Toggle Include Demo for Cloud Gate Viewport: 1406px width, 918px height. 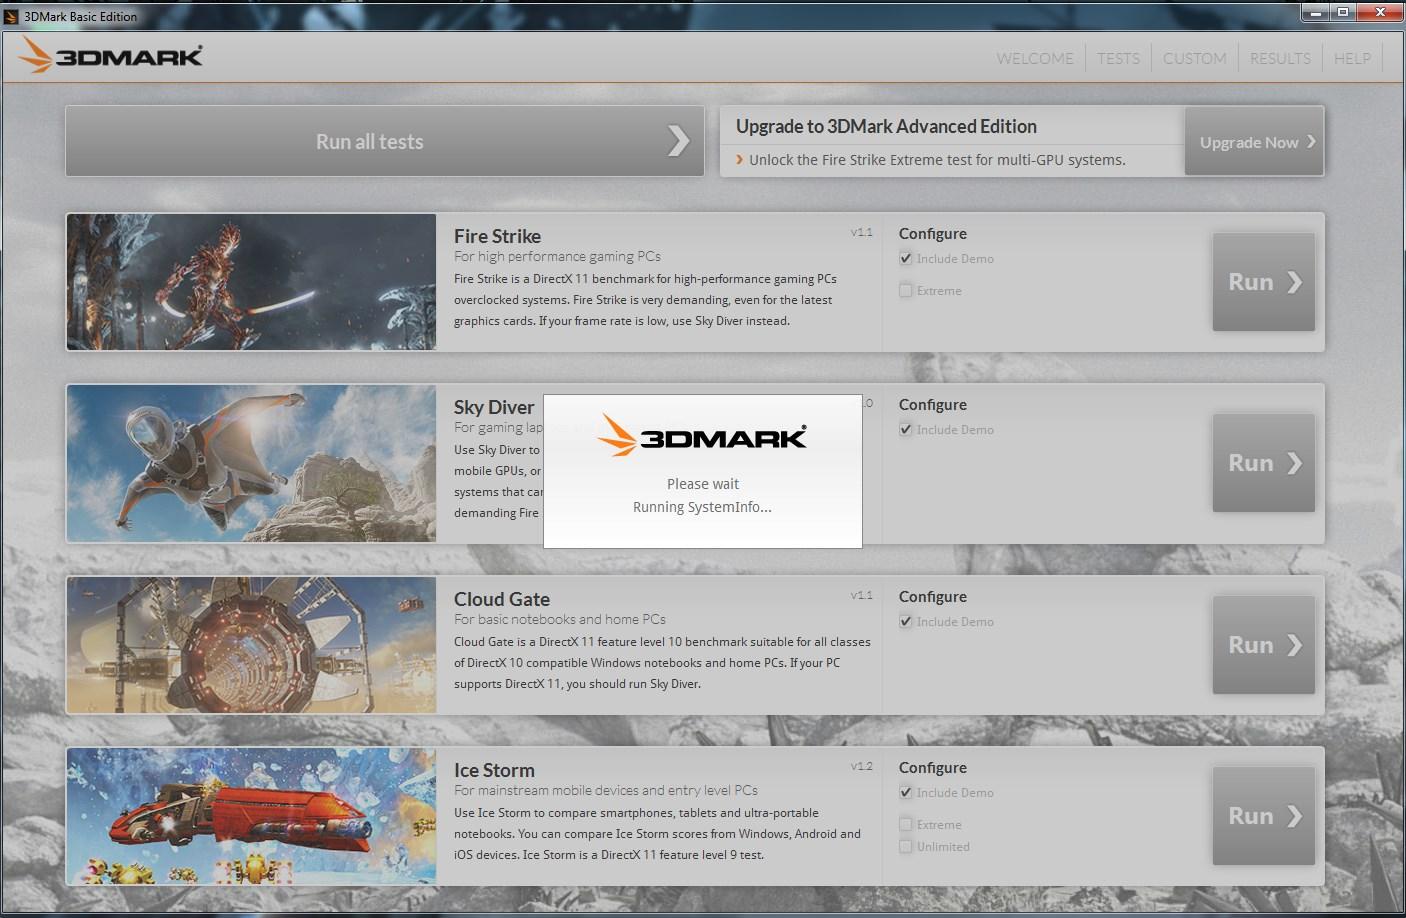(x=906, y=621)
